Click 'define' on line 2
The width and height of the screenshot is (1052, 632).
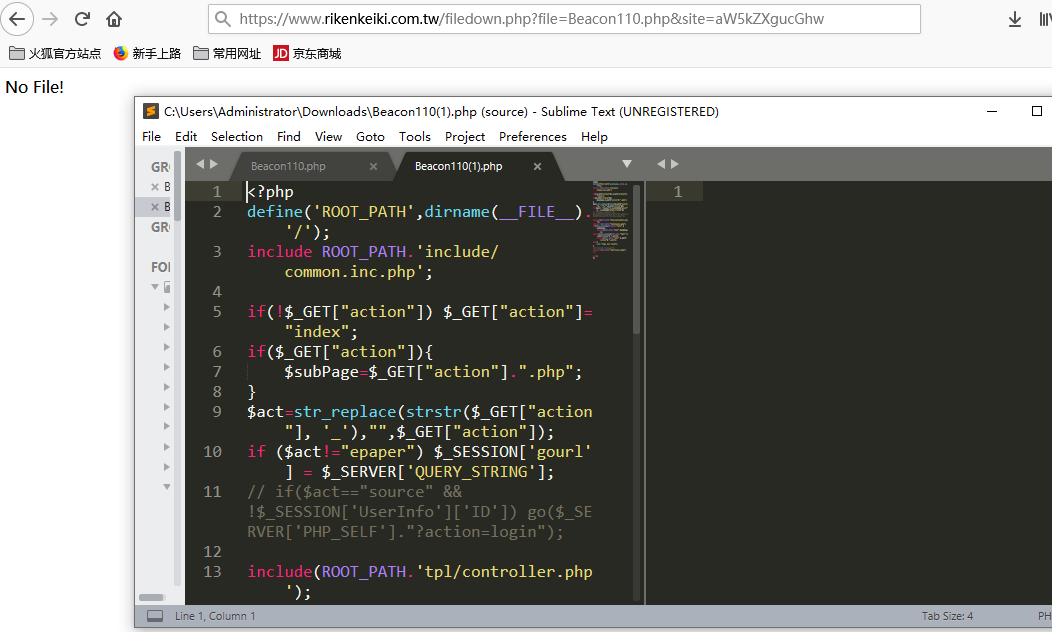(x=275, y=212)
